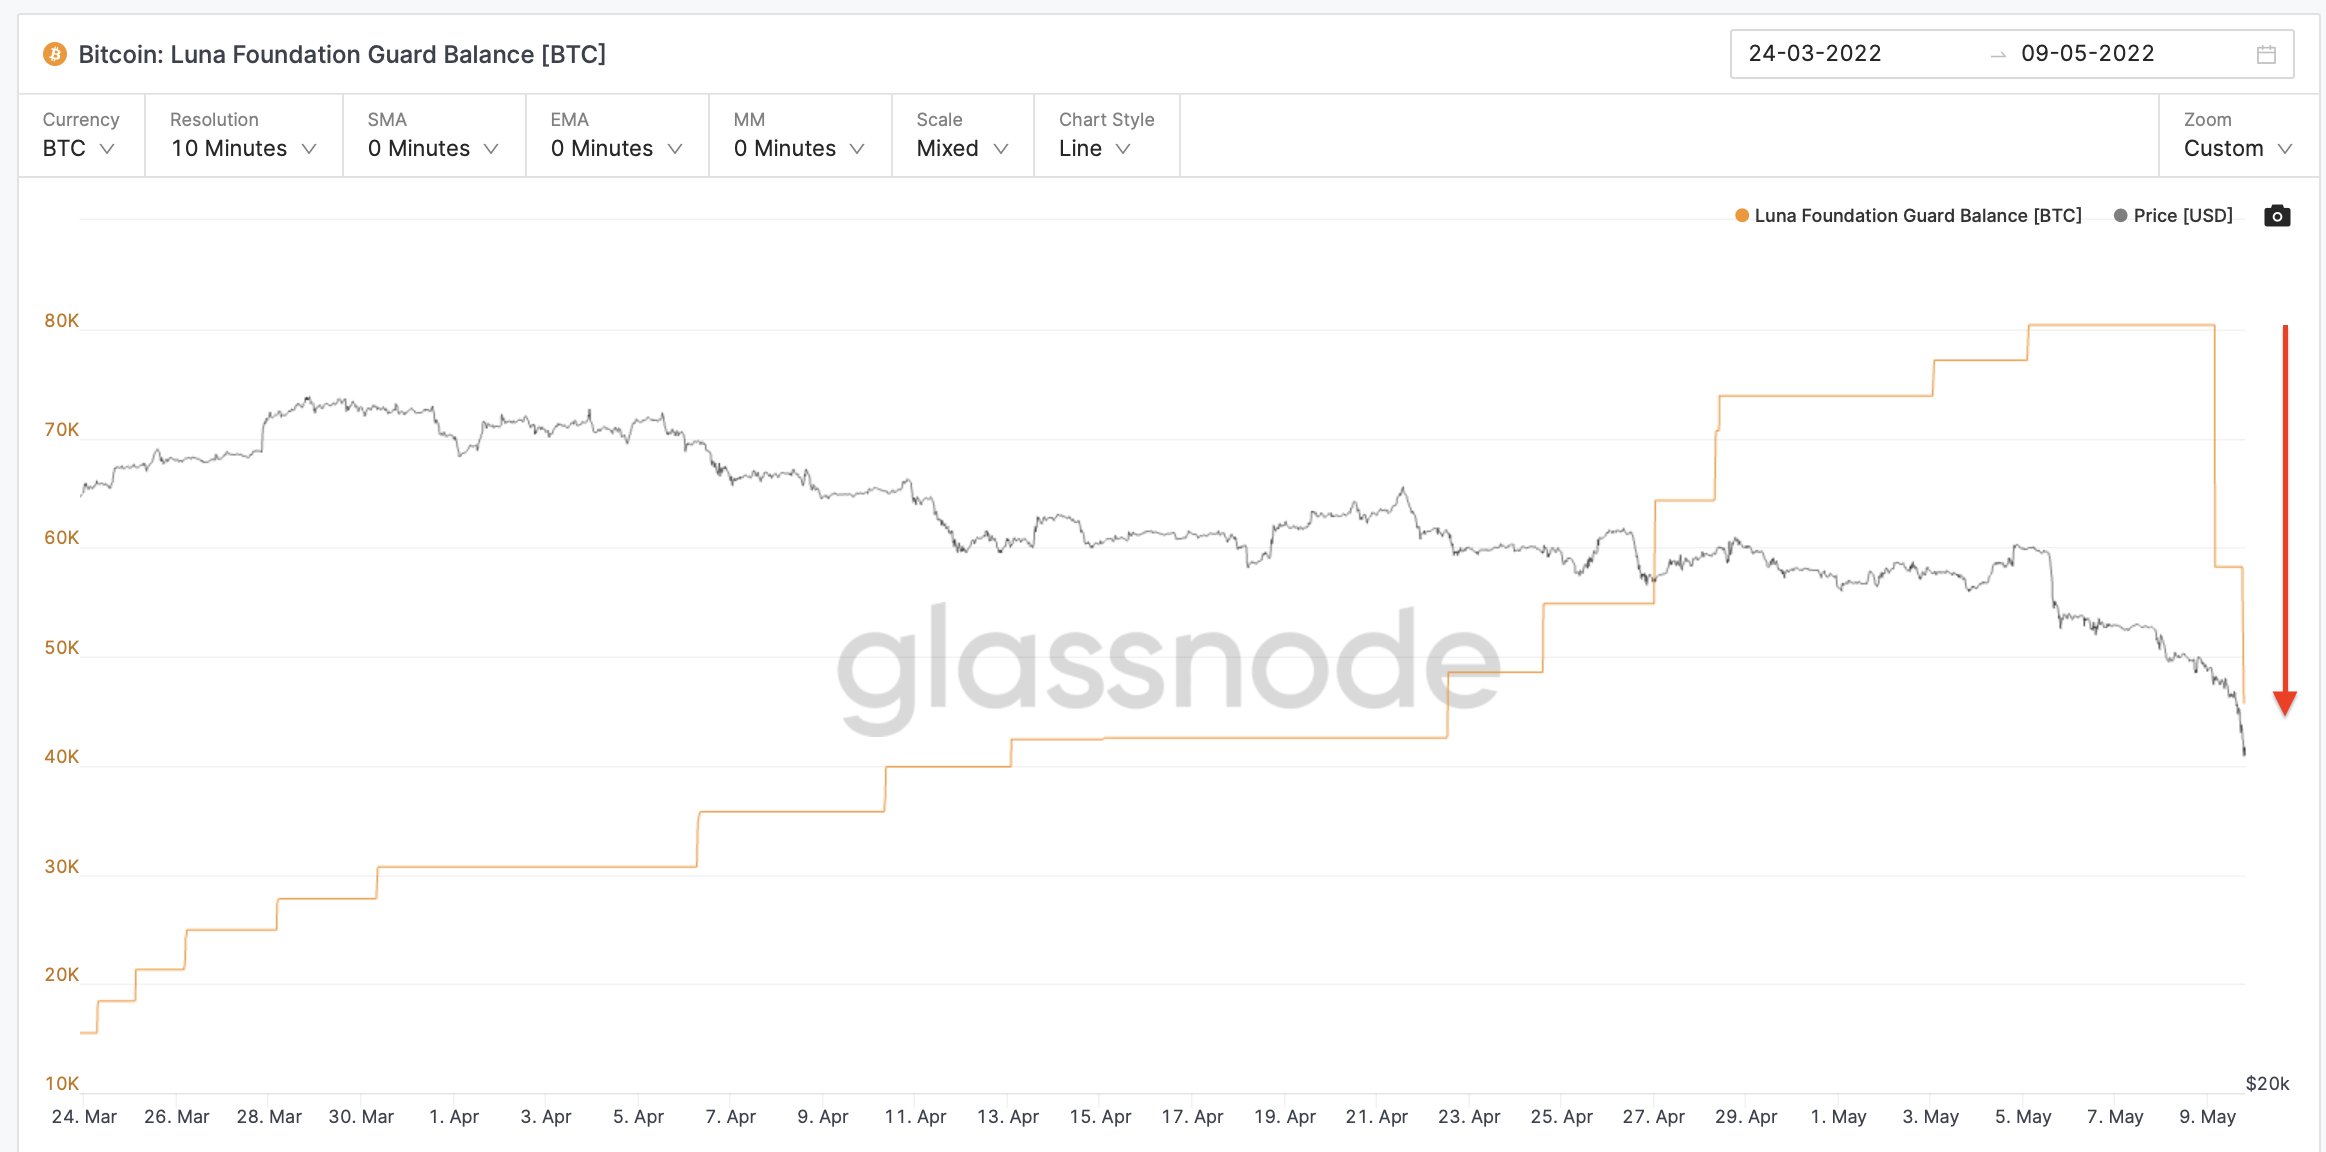
Task: Change the Scale Mixed setting
Action: 961,148
